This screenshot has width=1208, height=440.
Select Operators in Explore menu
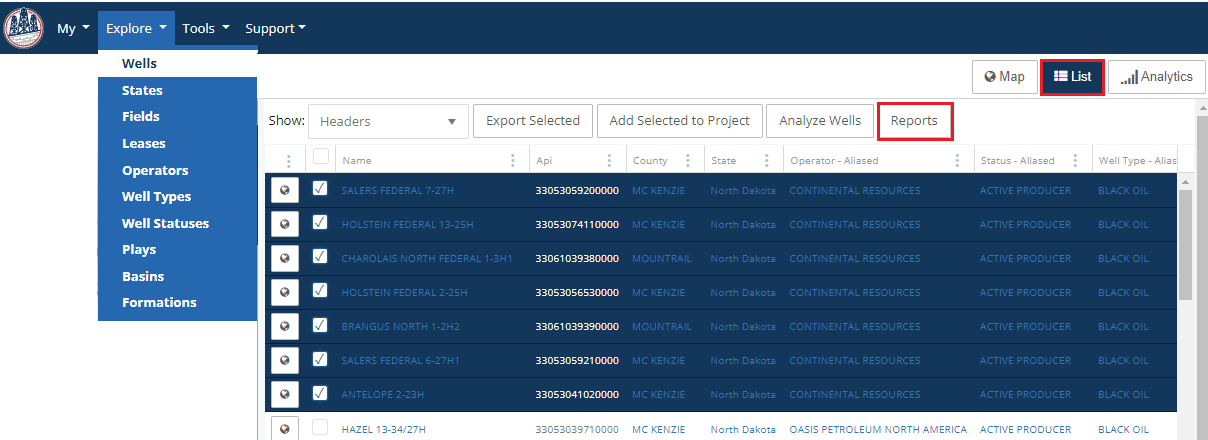pyautogui.click(x=177, y=170)
